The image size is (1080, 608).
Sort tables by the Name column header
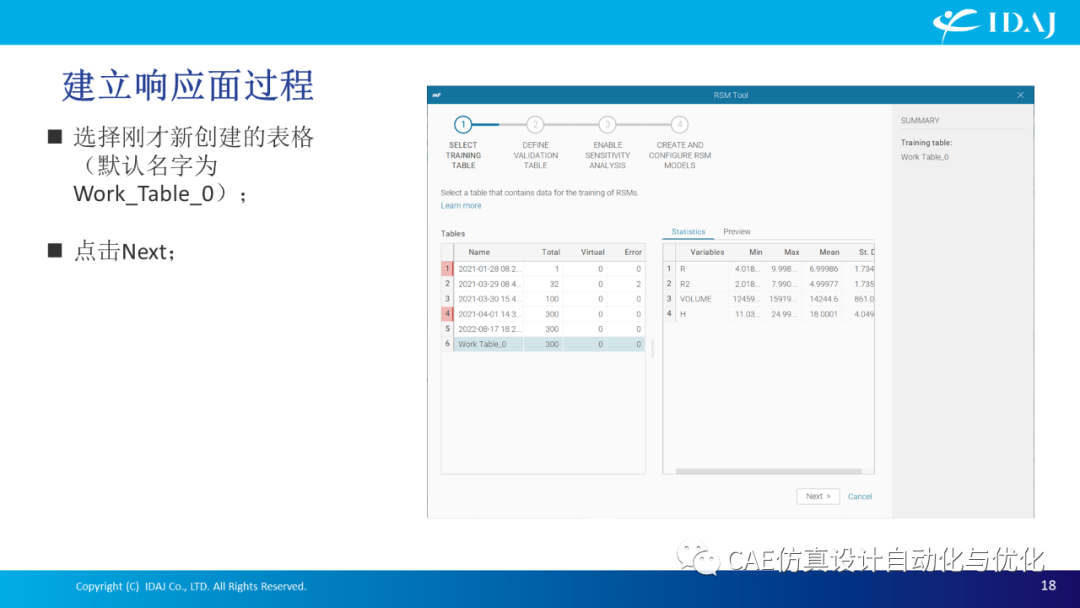(488, 252)
